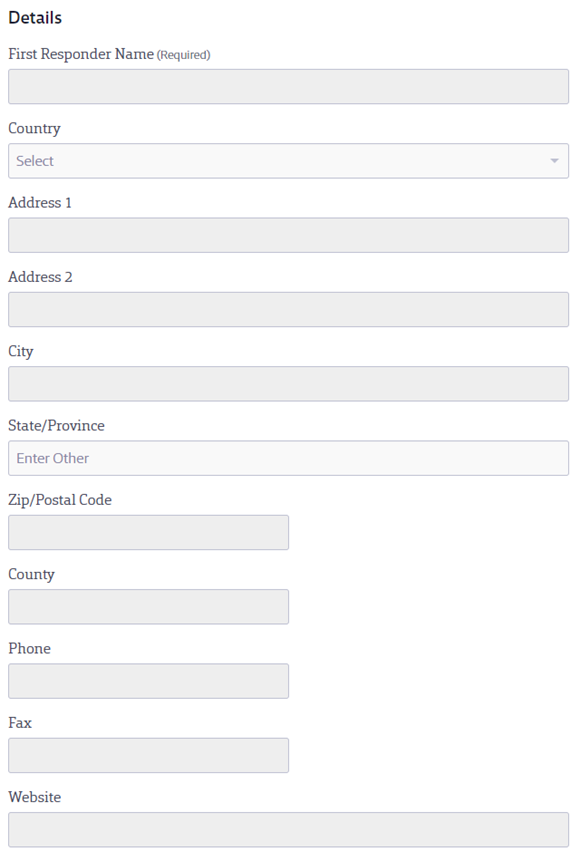
Task: Click the State/Province 'Enter Other' field
Action: pyautogui.click(x=288, y=458)
